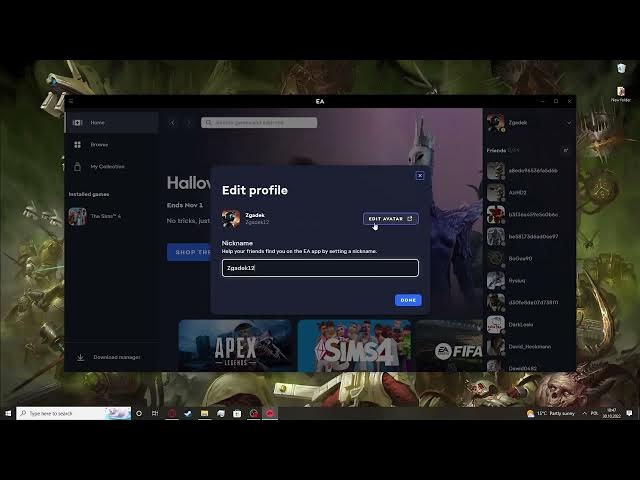Open Browse in the sidebar
Viewport: 640px width, 480px height.
99,145
